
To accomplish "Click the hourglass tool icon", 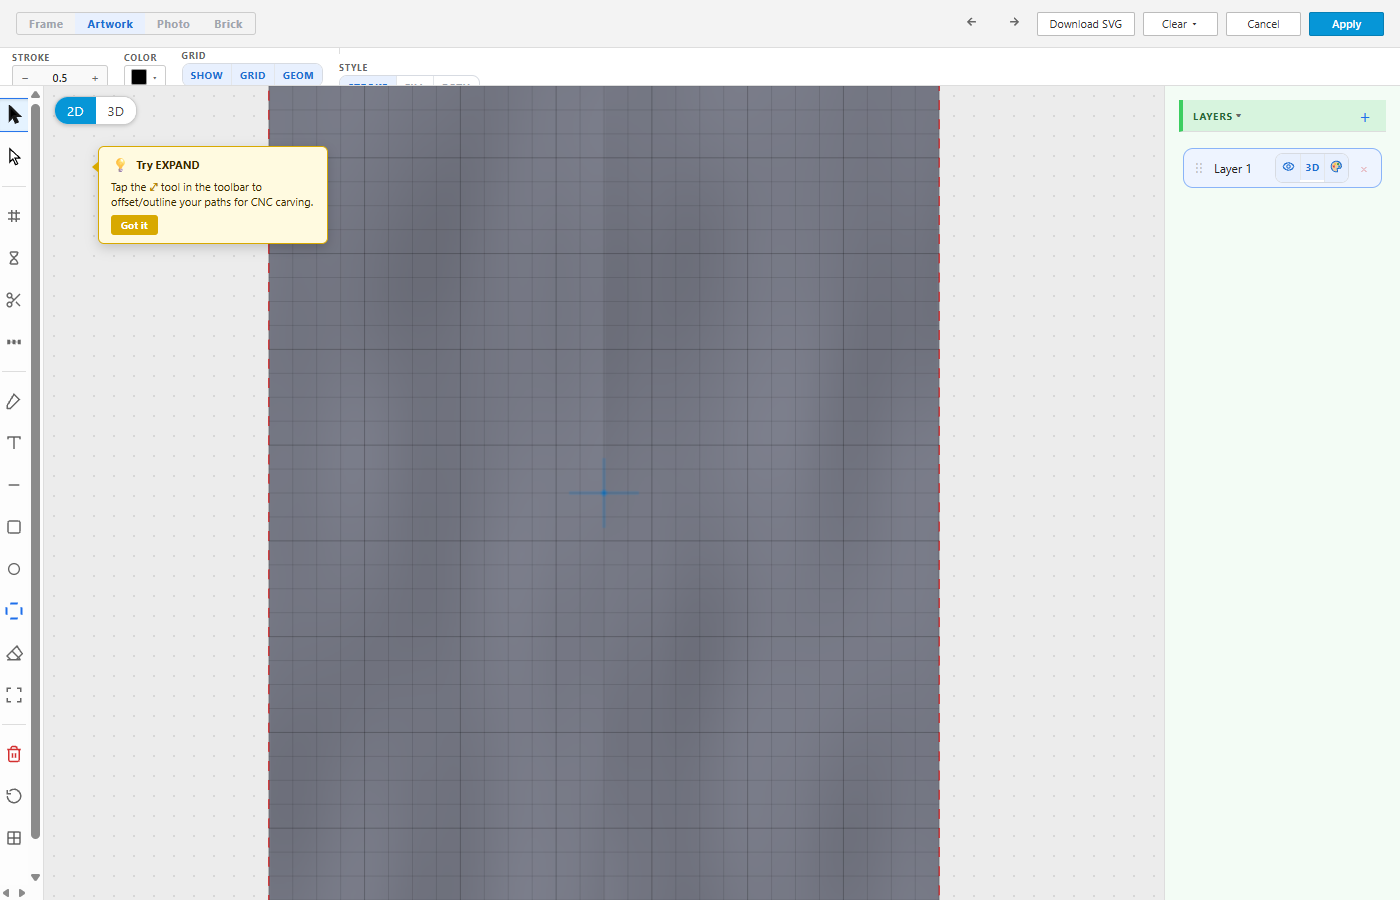I will [14, 258].
